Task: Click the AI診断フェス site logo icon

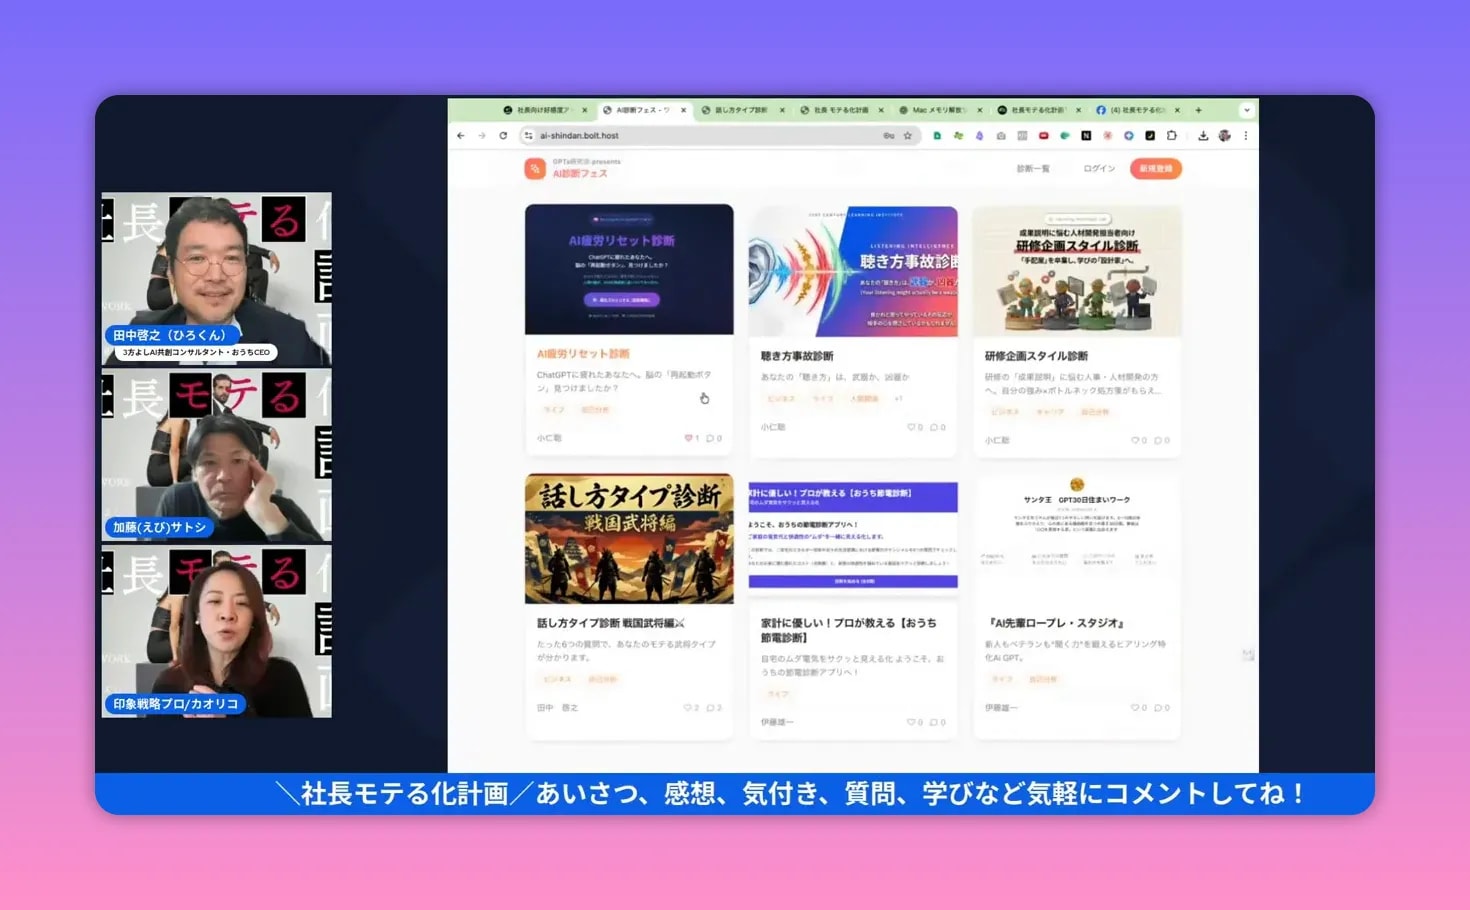Action: click(535, 168)
